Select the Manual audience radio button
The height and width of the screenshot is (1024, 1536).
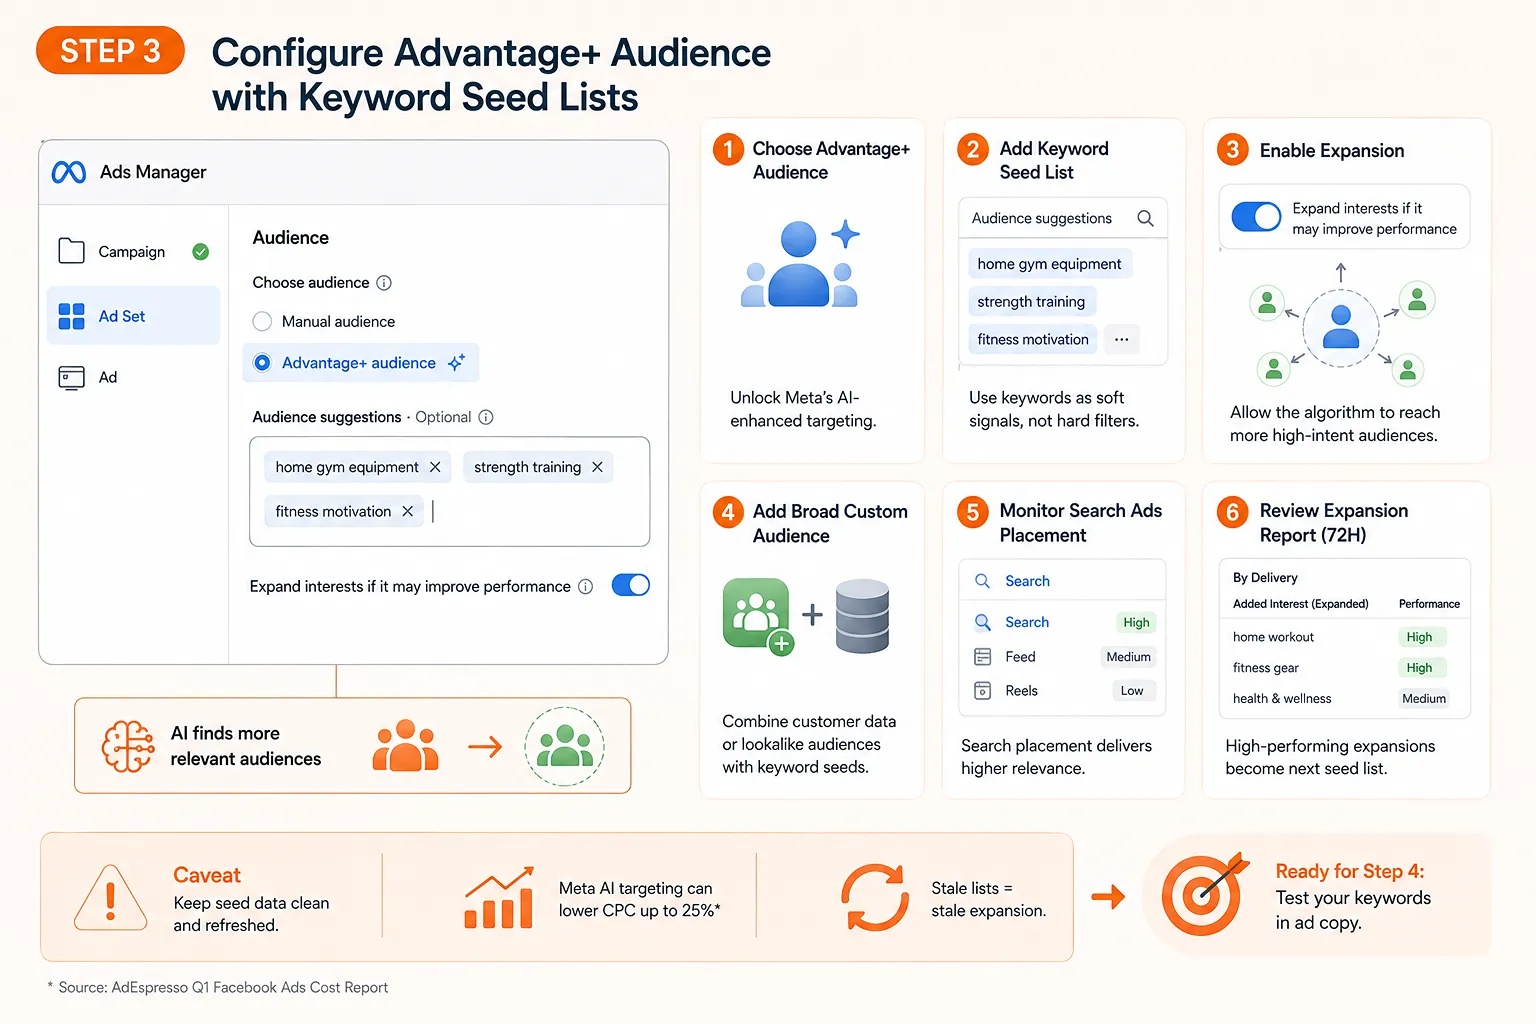[262, 322]
